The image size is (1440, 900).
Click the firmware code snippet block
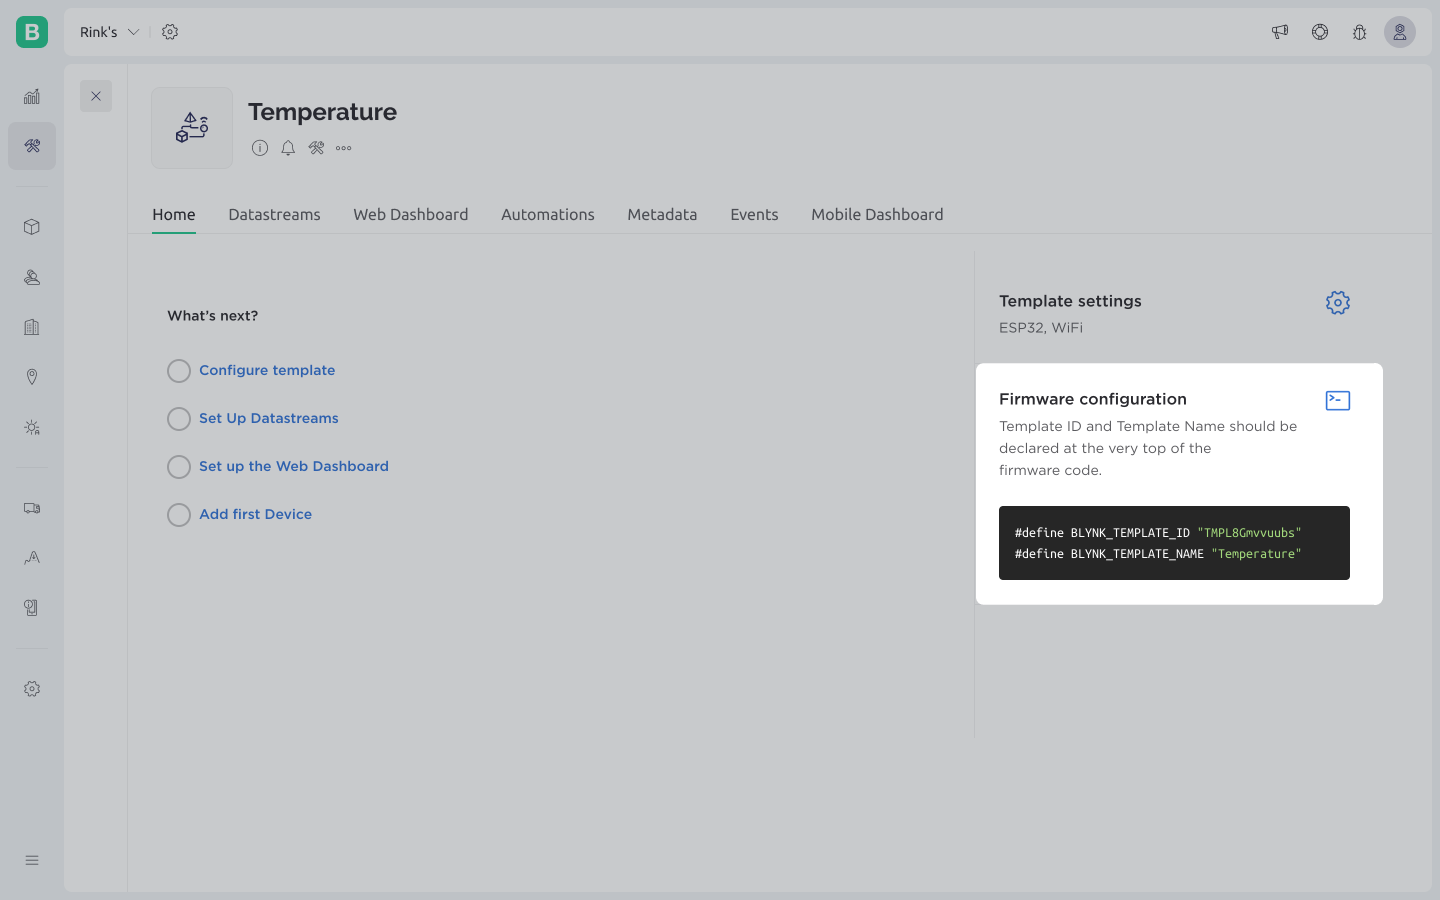coord(1174,543)
